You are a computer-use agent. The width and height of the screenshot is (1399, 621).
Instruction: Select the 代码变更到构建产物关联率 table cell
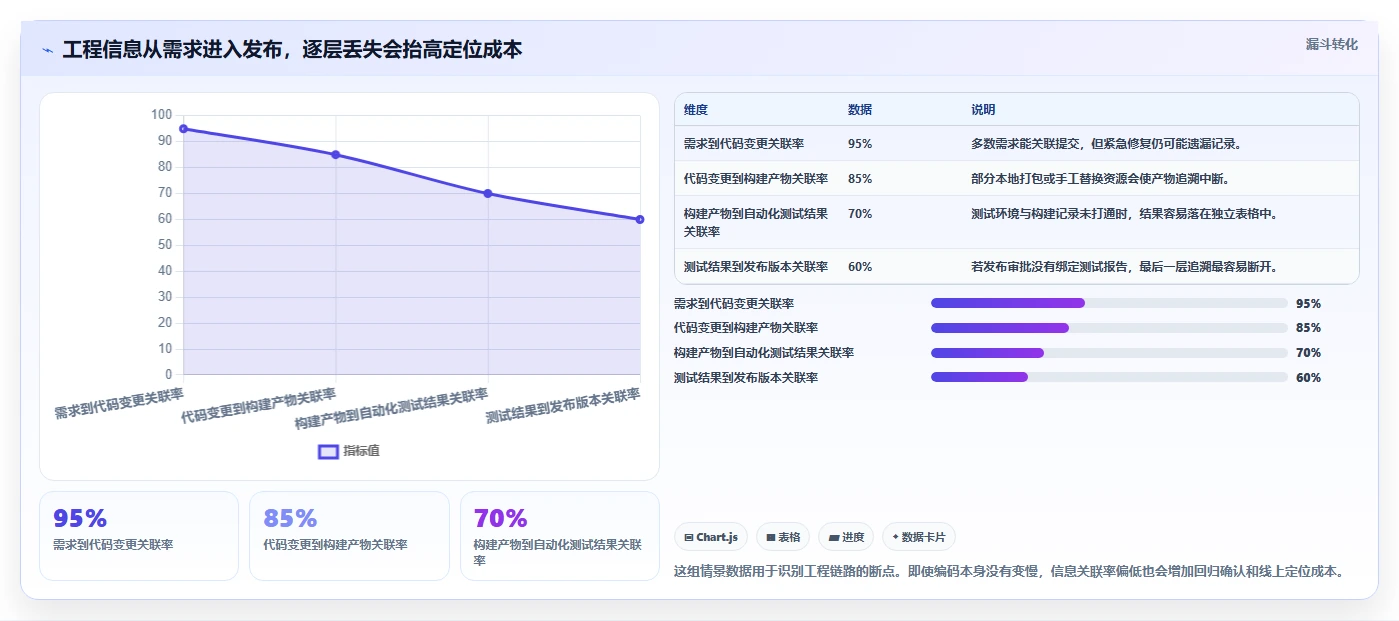(x=756, y=179)
